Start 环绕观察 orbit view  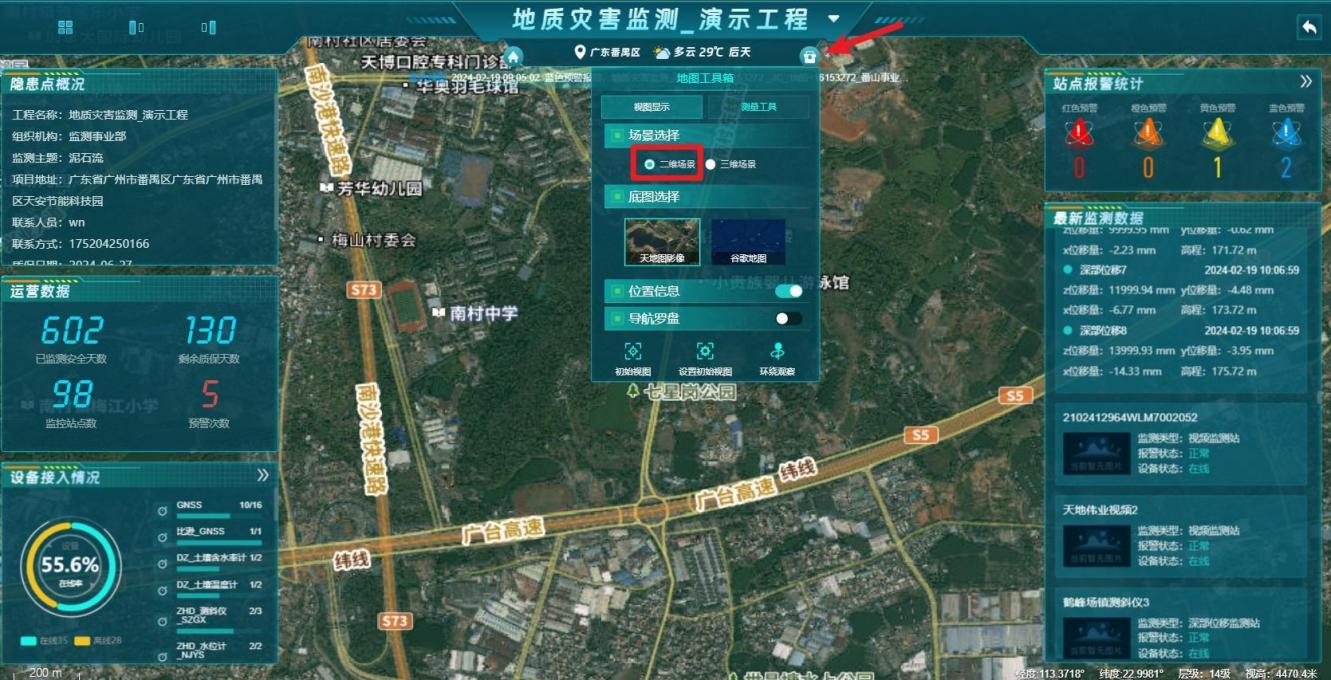(777, 352)
